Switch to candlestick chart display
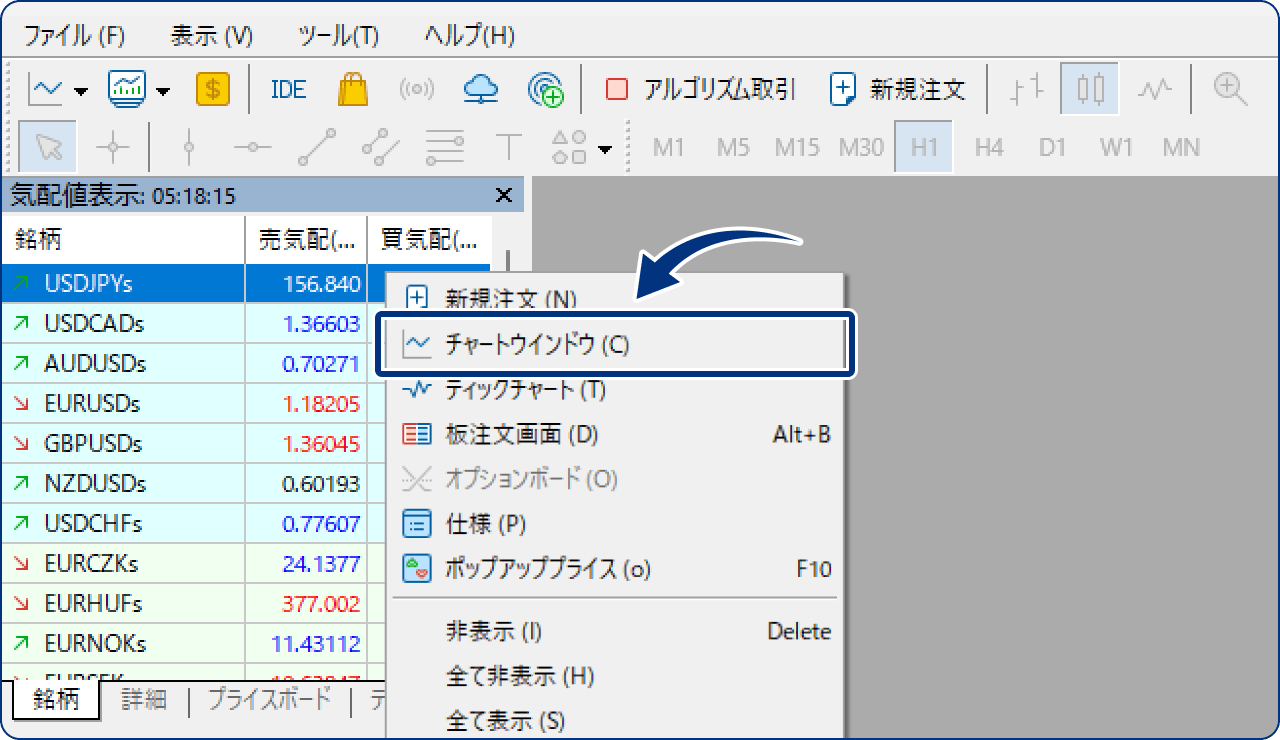The height and width of the screenshot is (740, 1280). point(1090,90)
